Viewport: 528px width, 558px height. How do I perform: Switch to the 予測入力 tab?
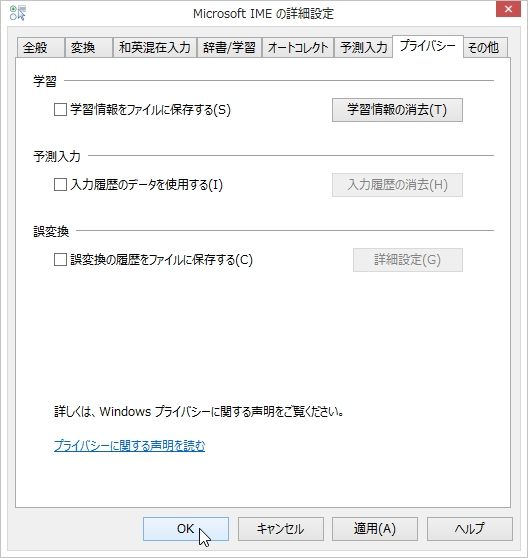[x=363, y=47]
